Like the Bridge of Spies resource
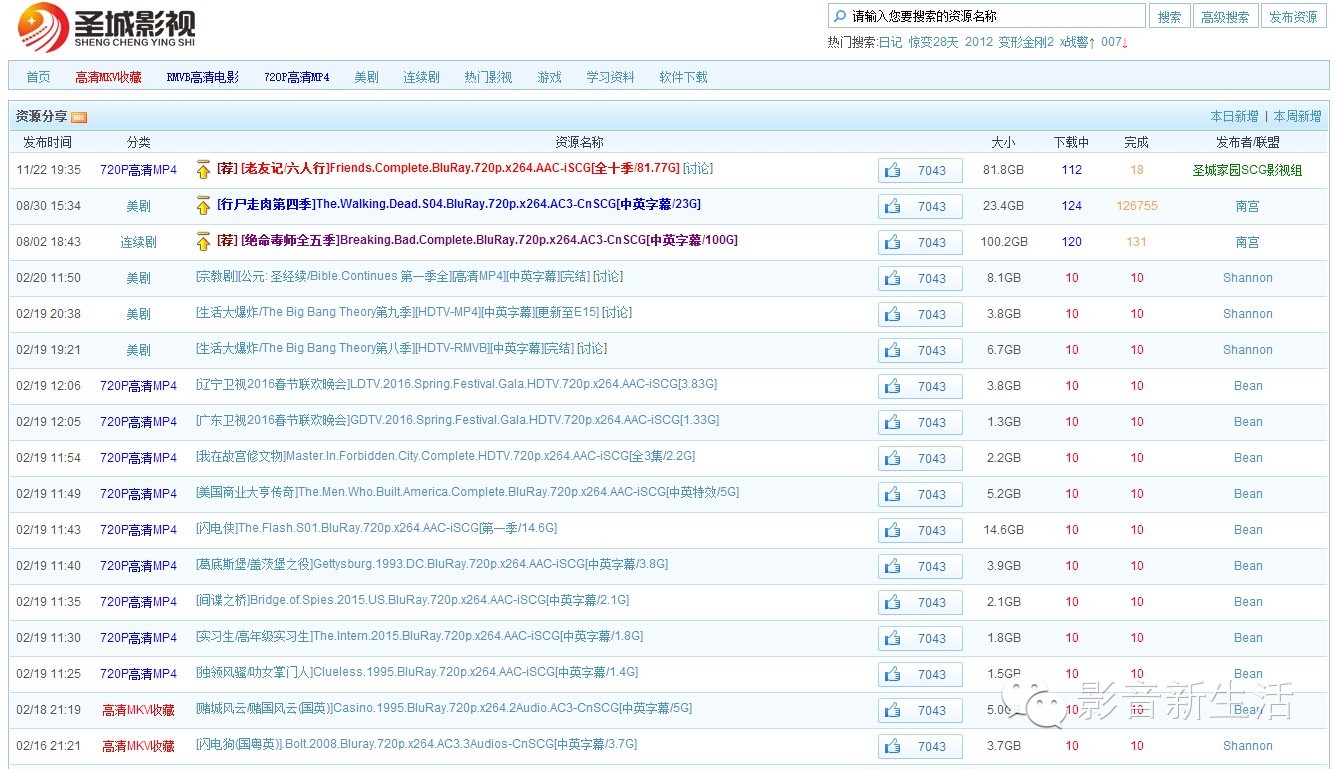Image resolution: width=1335 pixels, height=769 pixels. click(x=892, y=602)
